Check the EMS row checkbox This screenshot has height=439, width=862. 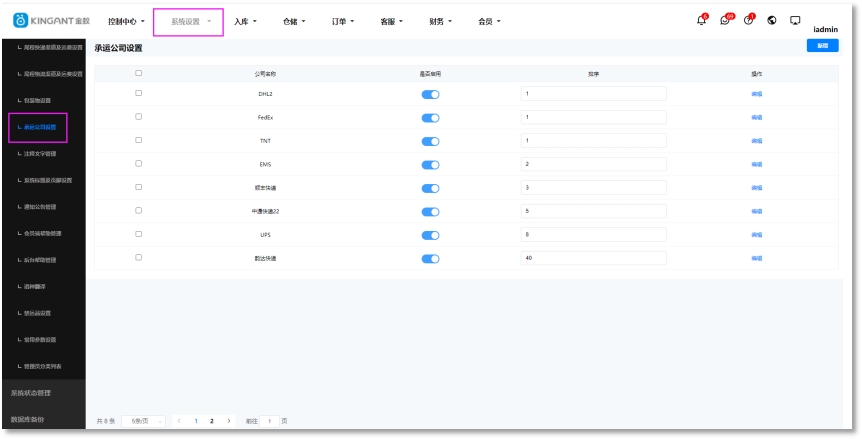click(x=139, y=164)
